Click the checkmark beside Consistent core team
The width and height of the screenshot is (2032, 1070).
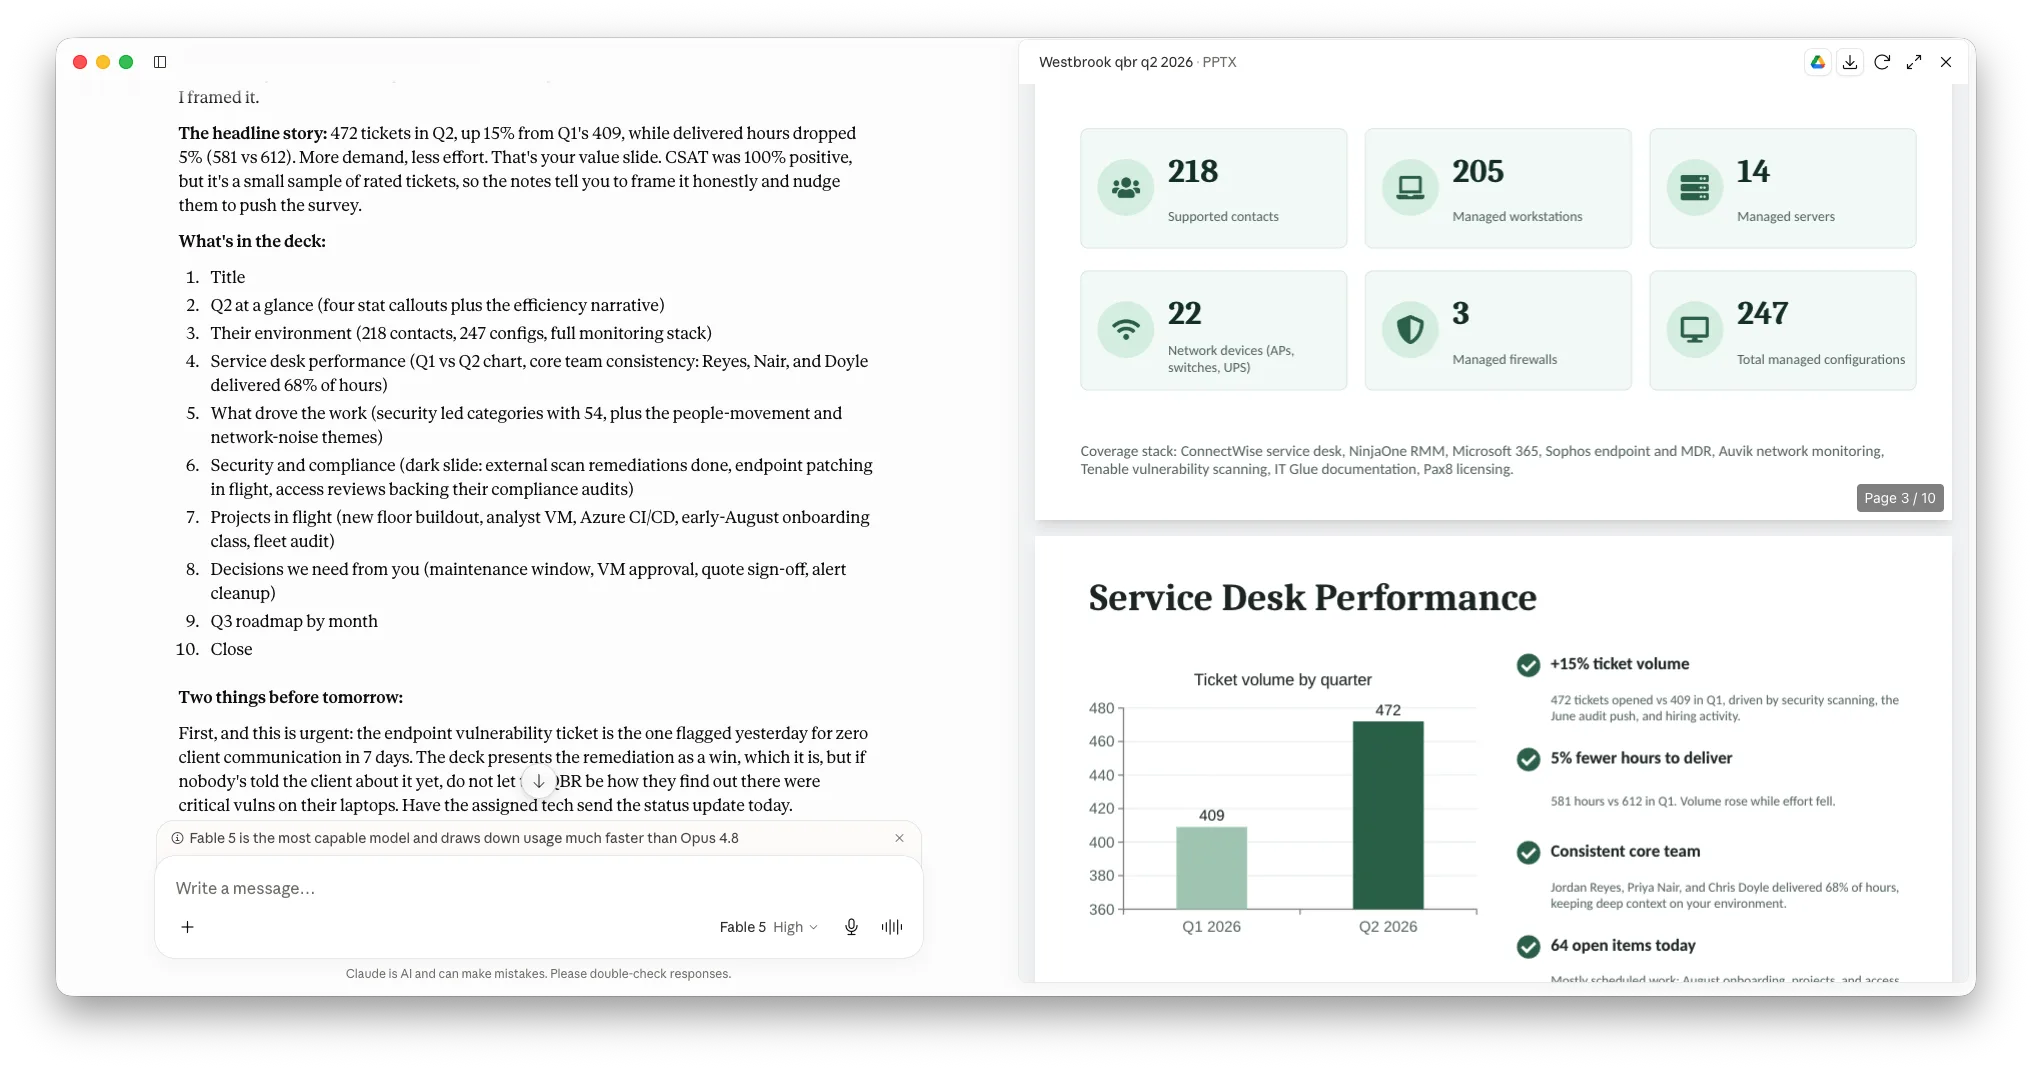click(x=1528, y=852)
